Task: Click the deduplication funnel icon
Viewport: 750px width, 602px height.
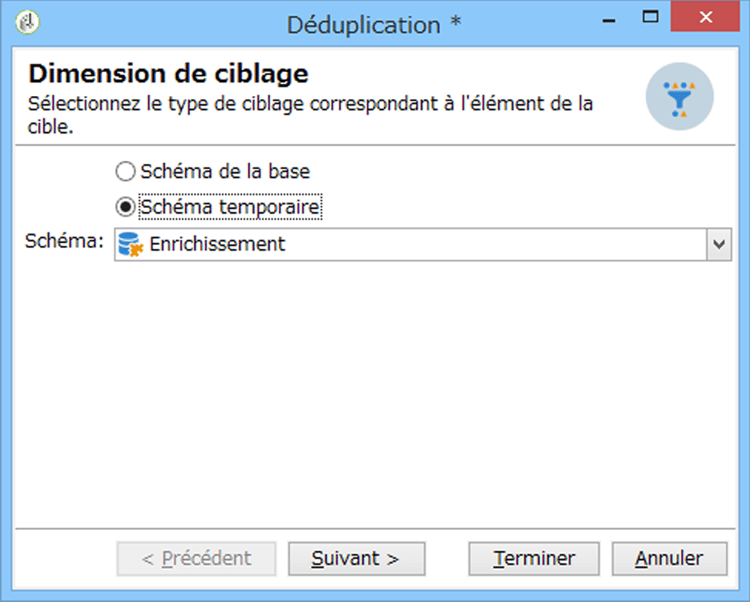Action: click(680, 97)
